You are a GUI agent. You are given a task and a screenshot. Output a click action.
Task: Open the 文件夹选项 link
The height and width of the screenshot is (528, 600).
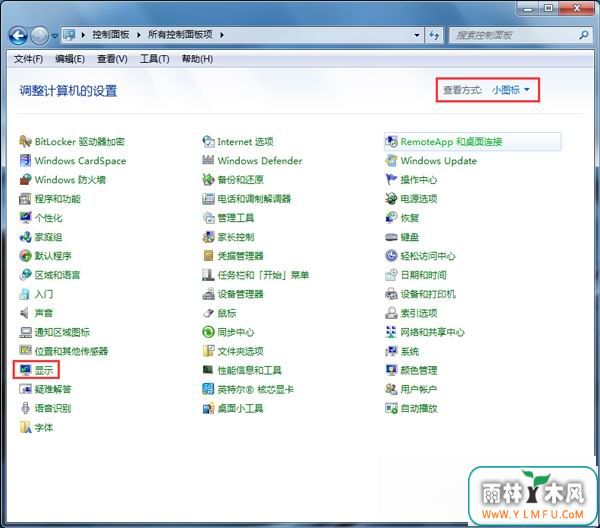point(240,351)
